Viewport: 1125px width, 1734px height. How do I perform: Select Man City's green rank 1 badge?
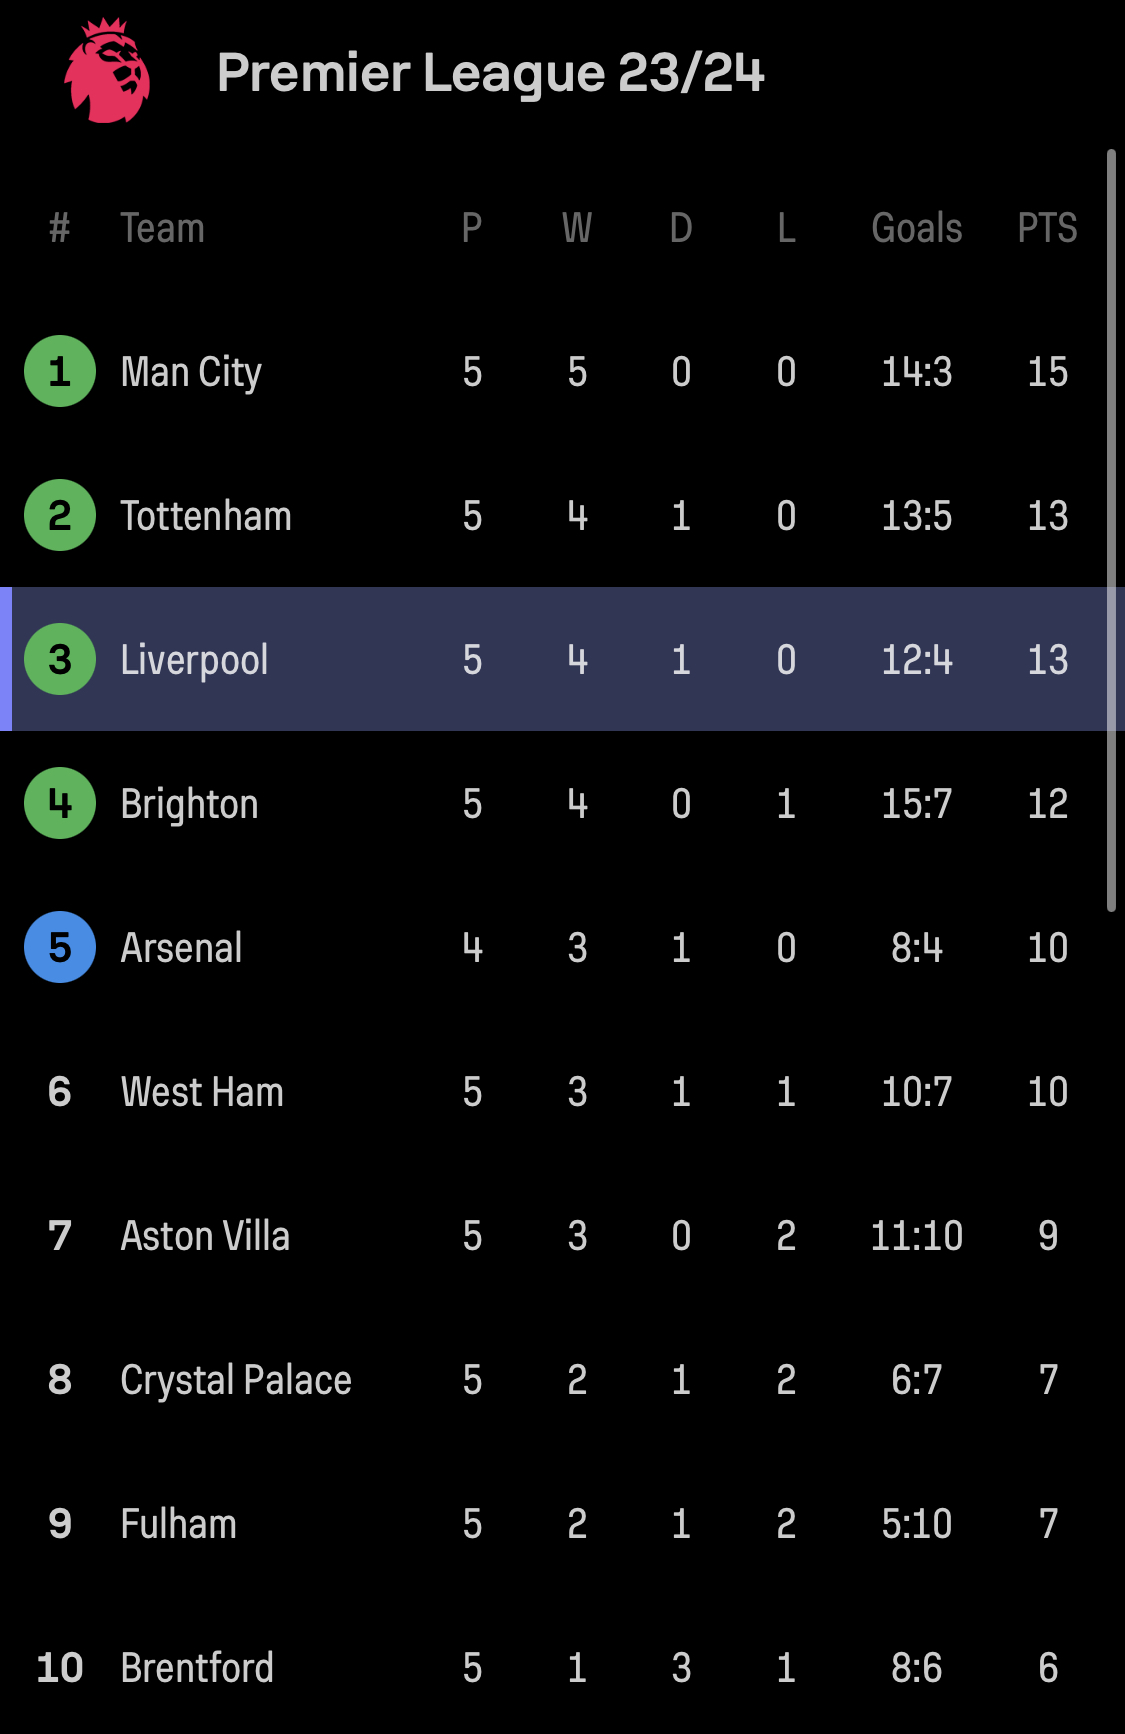click(60, 371)
